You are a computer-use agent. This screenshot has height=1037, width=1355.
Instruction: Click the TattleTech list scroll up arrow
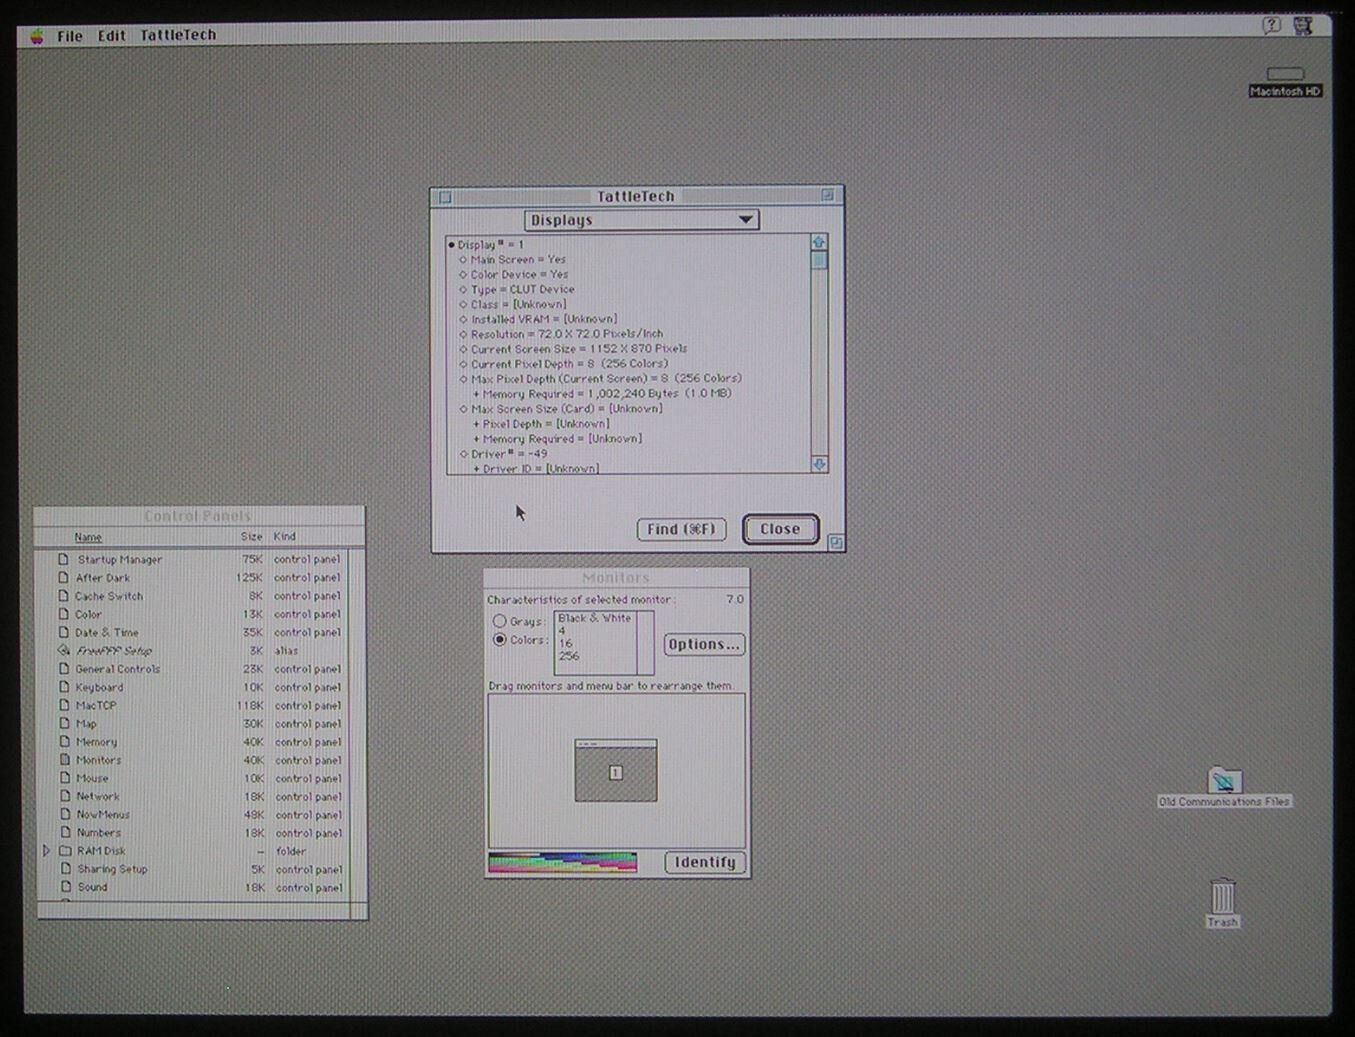(x=819, y=242)
